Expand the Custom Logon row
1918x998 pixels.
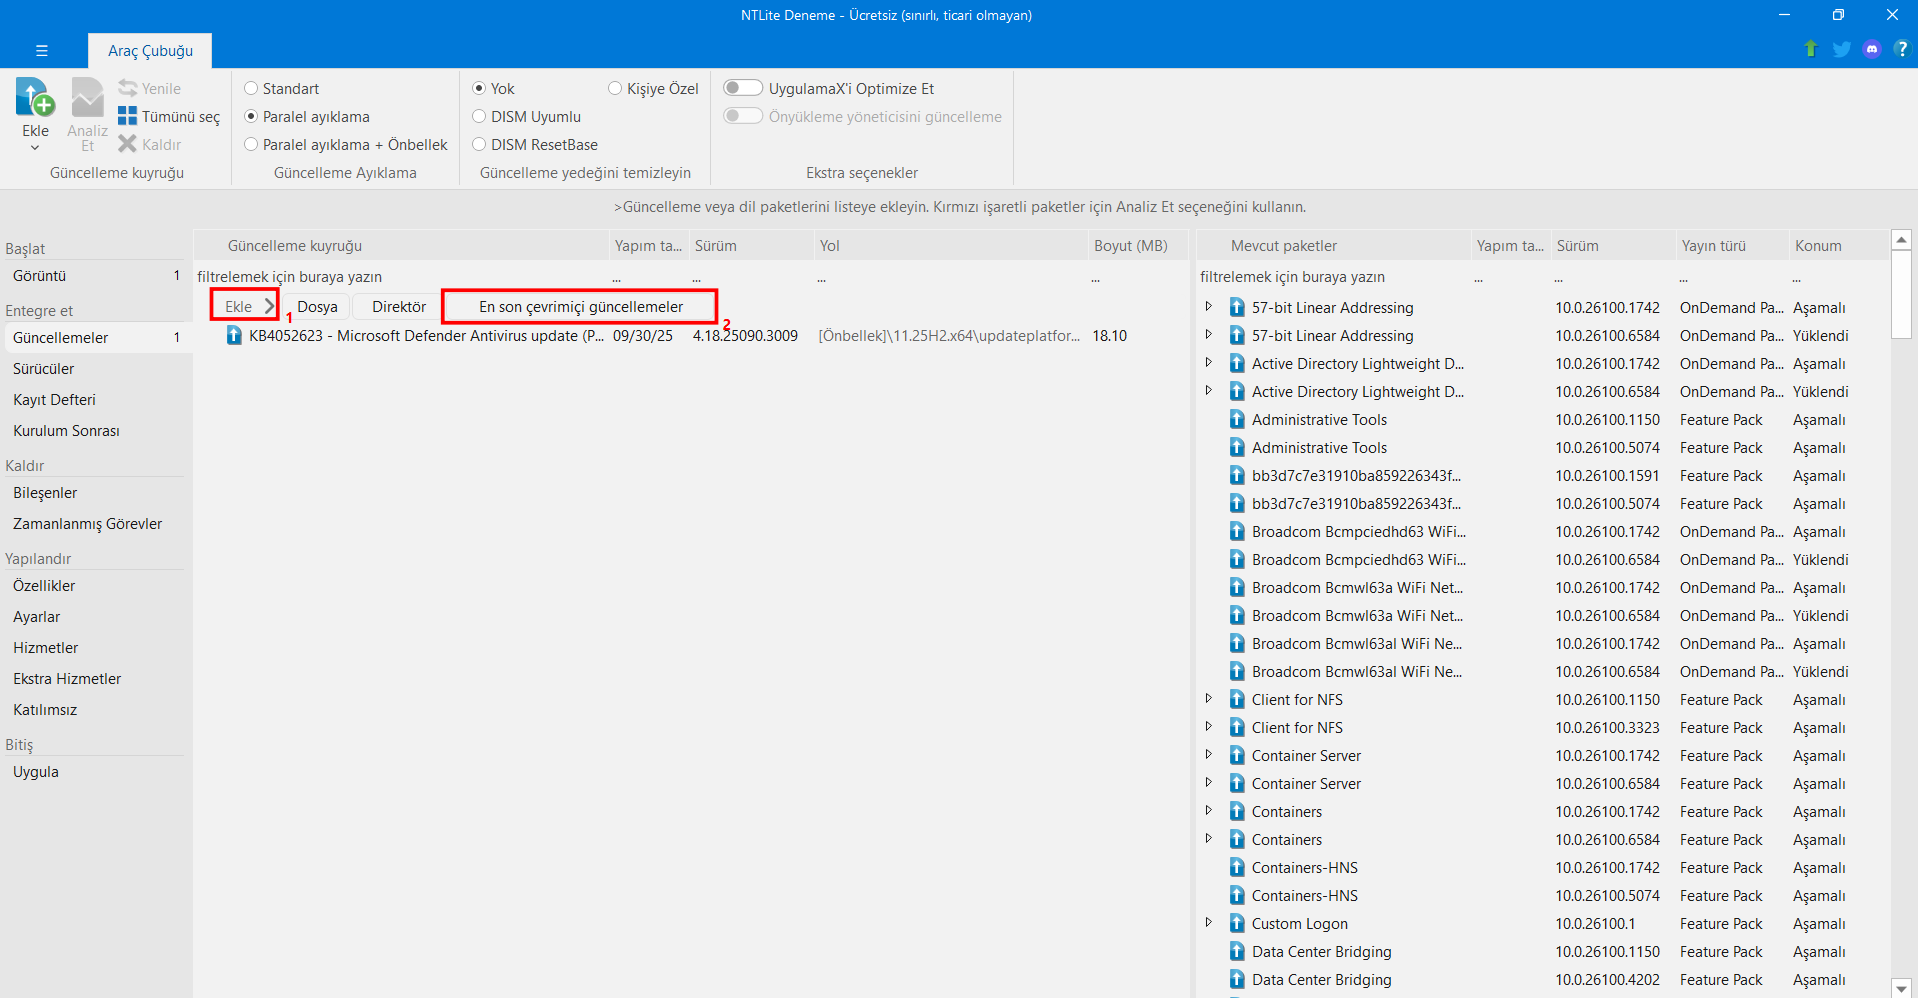1208,923
